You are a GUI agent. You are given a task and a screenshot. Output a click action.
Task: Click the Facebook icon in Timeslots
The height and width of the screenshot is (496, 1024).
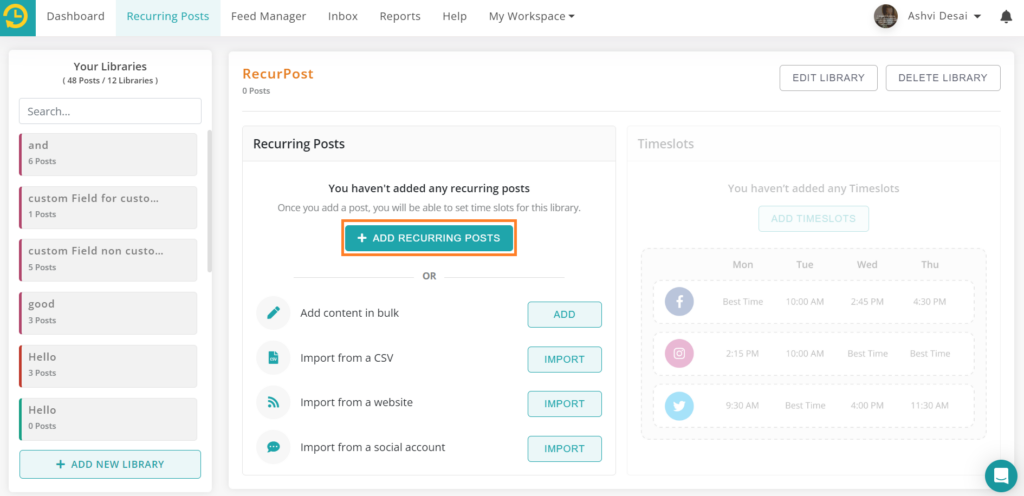click(x=679, y=302)
